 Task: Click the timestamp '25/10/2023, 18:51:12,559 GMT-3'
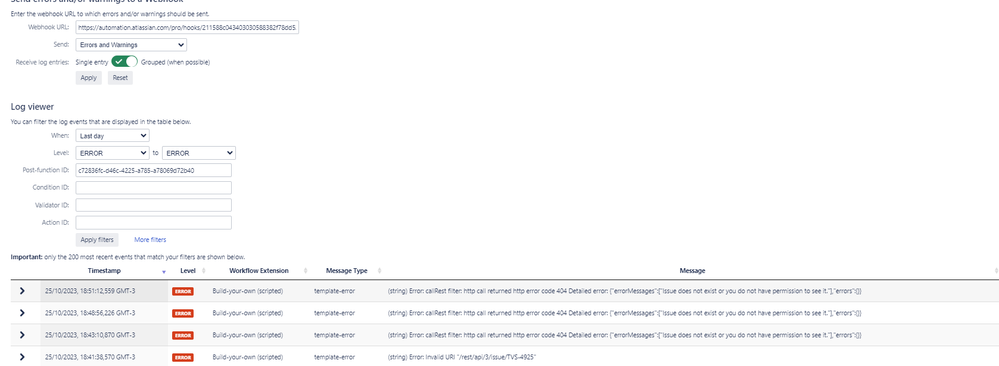90,291
